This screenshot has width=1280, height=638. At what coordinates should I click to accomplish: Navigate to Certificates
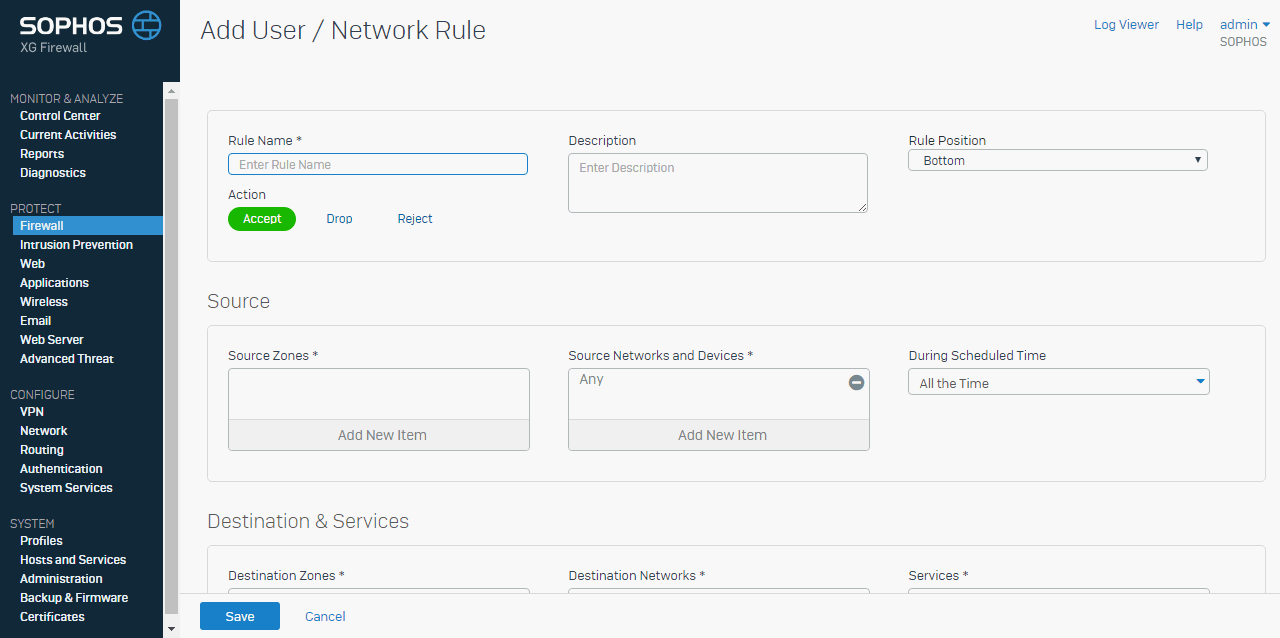(x=52, y=617)
